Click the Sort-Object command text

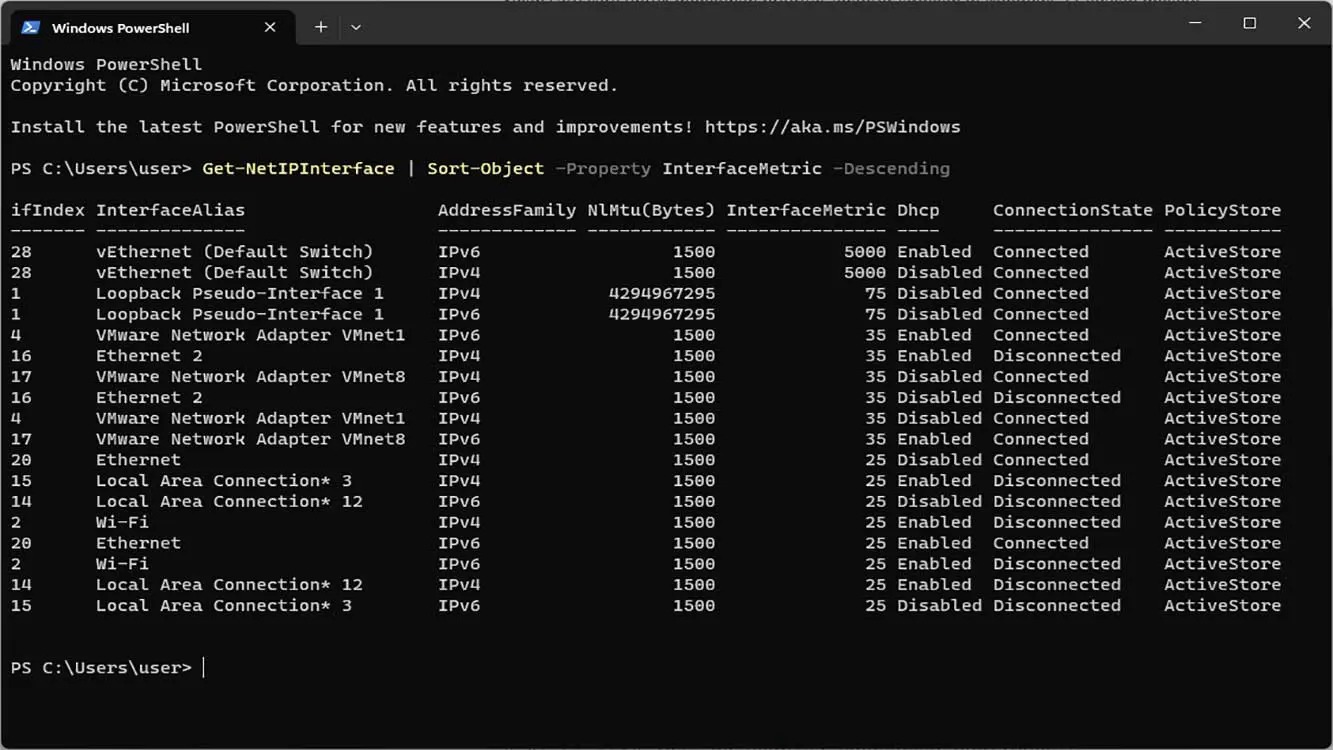(x=485, y=168)
